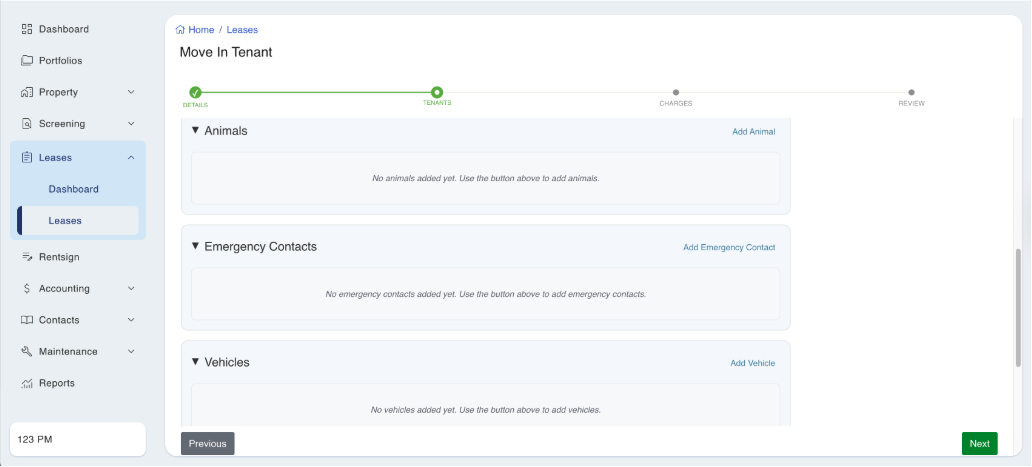
Task: Click the Screening magnifier icon
Action: pyautogui.click(x=27, y=124)
